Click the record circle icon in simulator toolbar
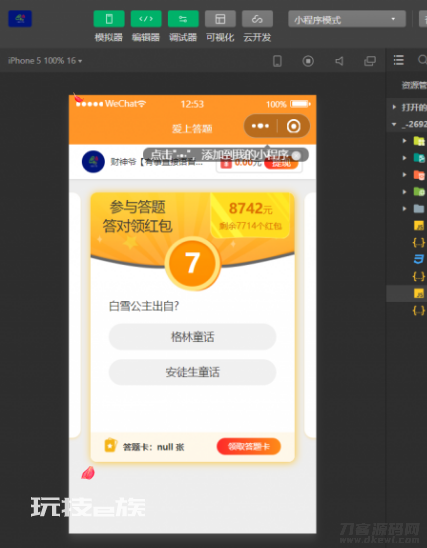 pyautogui.click(x=308, y=61)
